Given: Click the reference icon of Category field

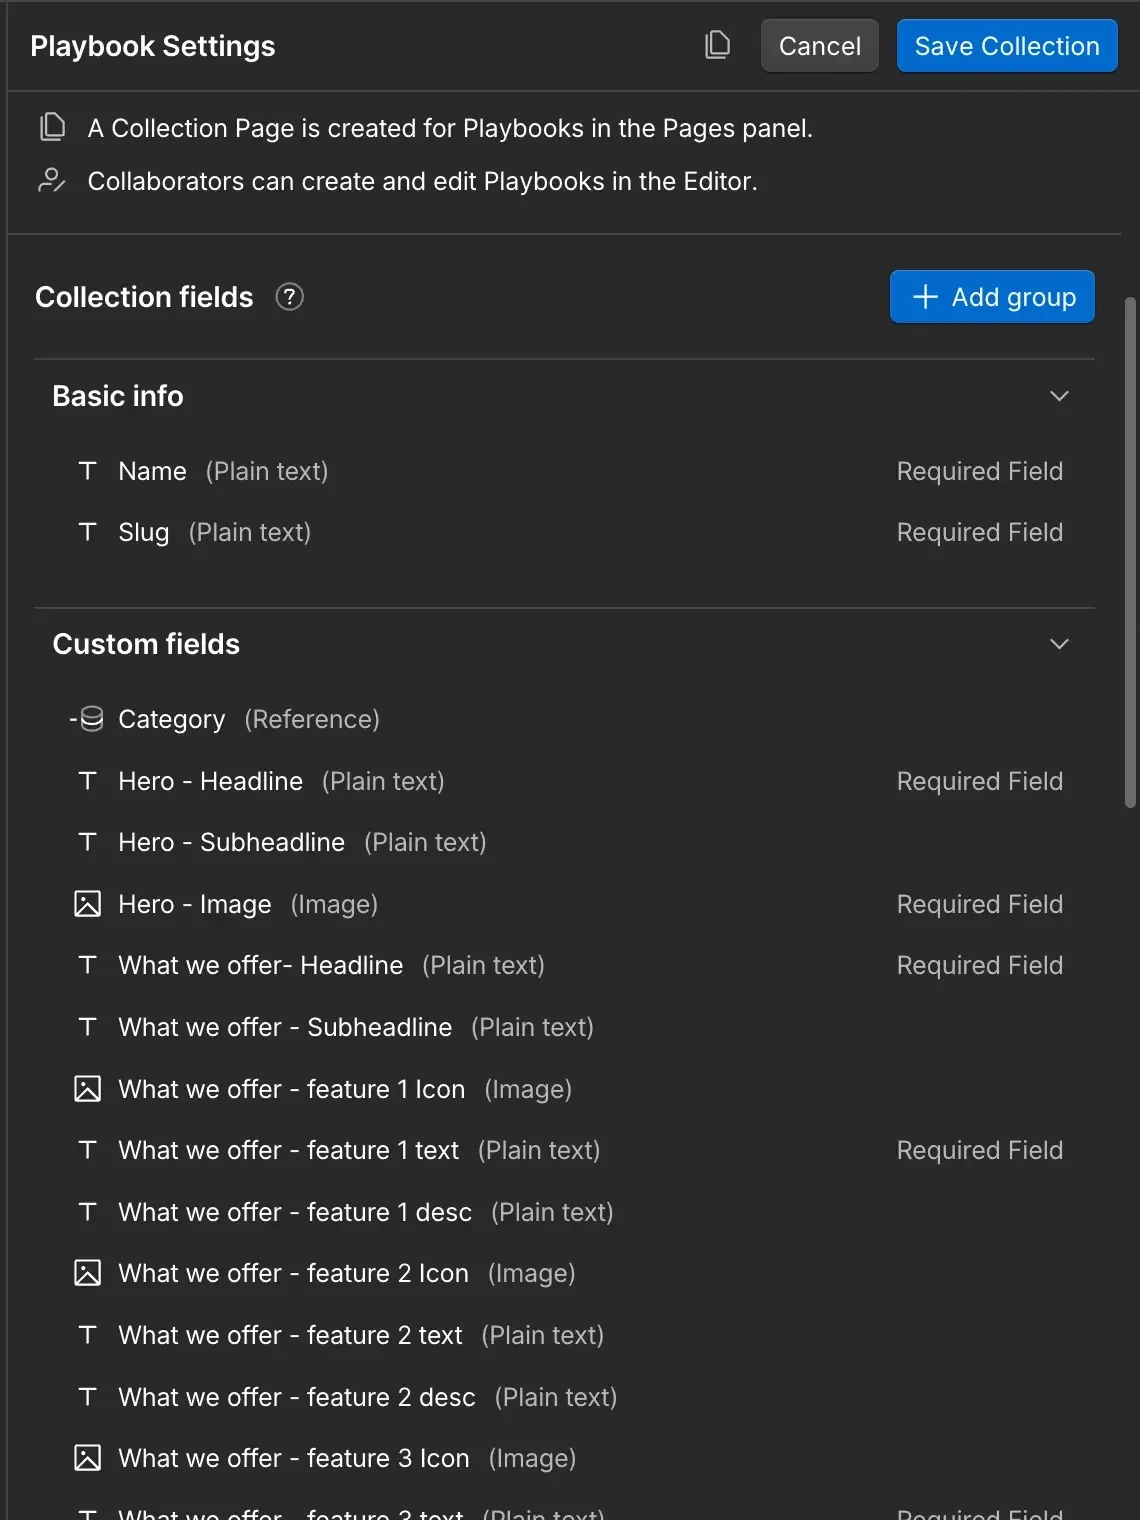Looking at the screenshot, I should click(x=87, y=719).
